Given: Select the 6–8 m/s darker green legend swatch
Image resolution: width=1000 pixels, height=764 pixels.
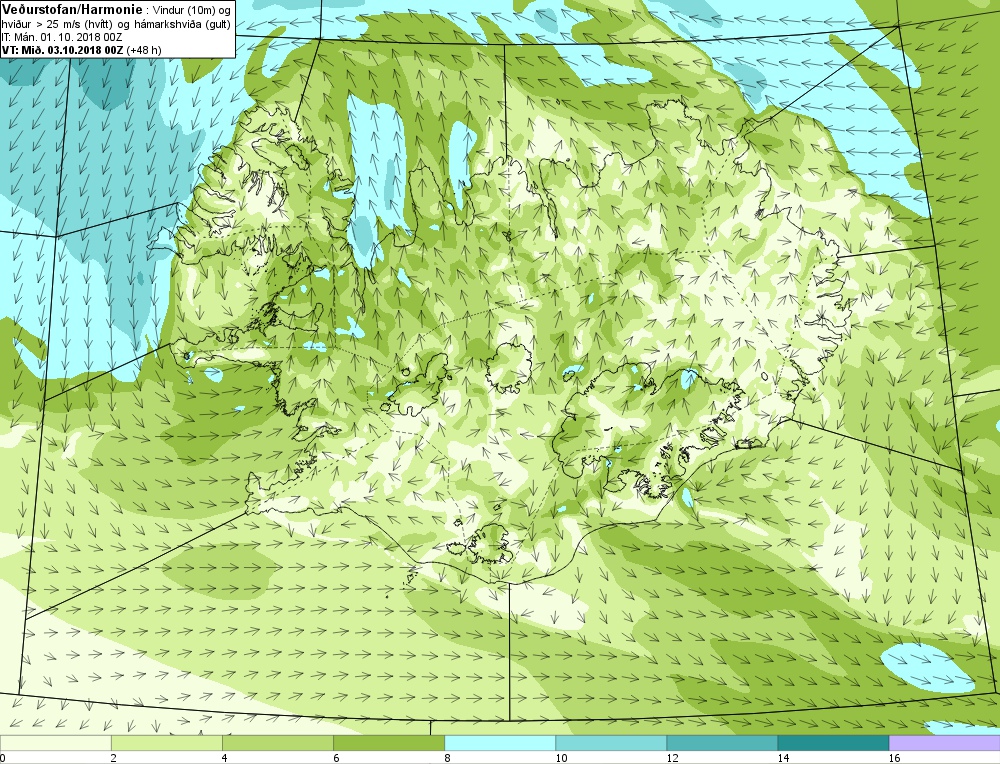Looking at the screenshot, I should pos(388,743).
